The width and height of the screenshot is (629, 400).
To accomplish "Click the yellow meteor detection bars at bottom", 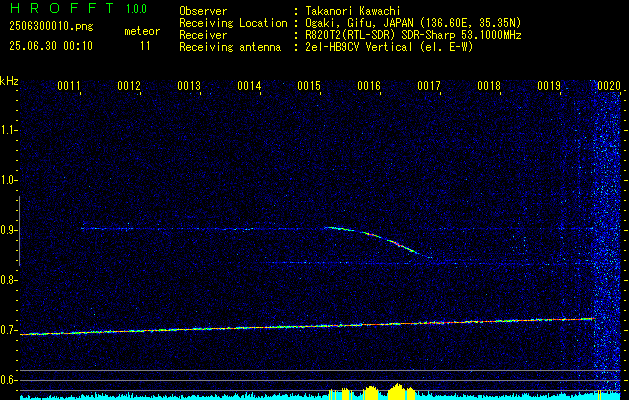I will click(x=372, y=392).
